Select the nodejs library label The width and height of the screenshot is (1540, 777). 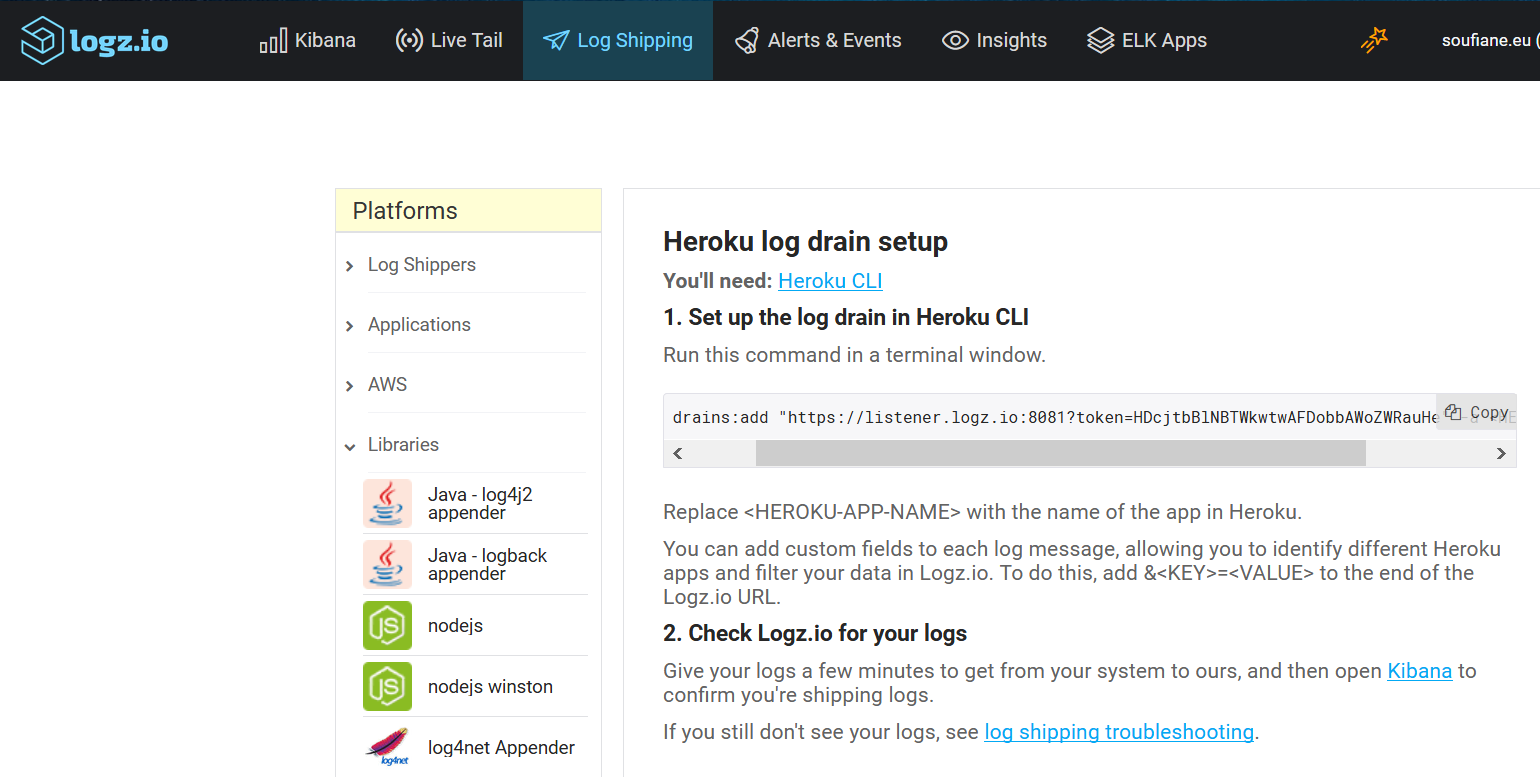click(x=455, y=626)
